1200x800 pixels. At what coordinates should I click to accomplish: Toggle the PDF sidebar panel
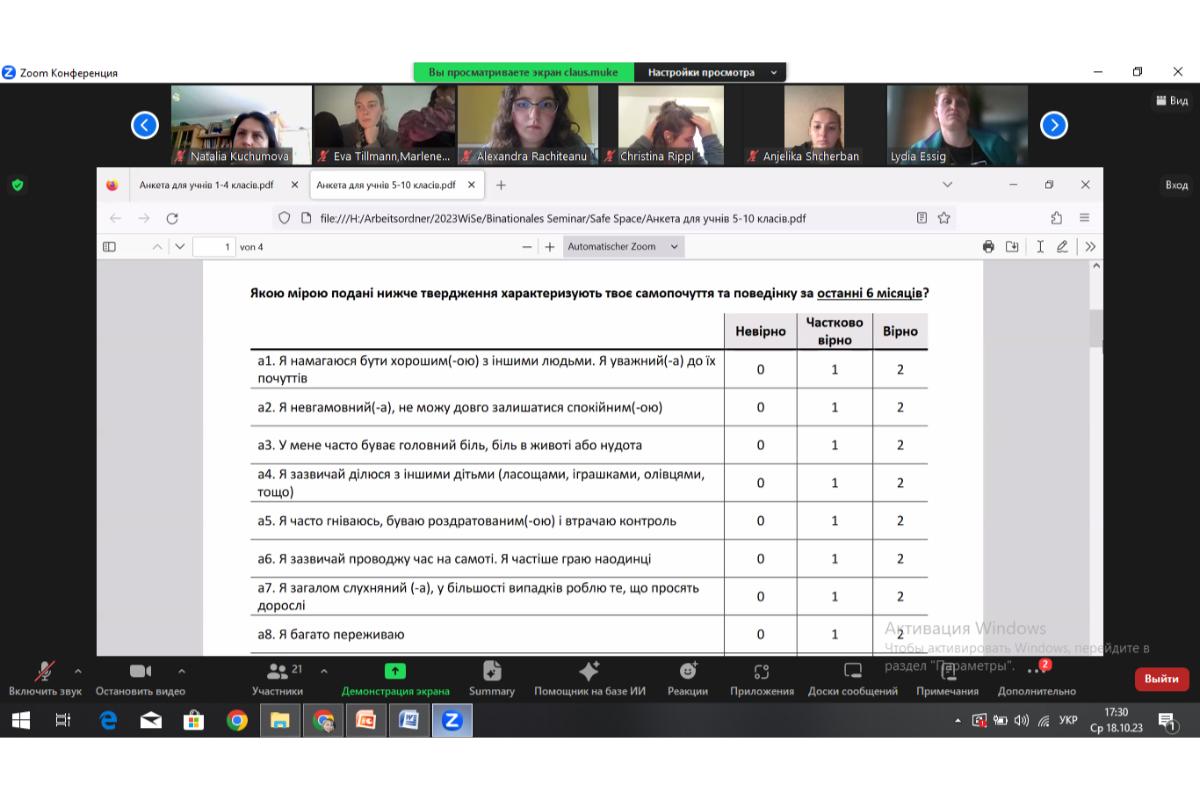click(x=110, y=247)
